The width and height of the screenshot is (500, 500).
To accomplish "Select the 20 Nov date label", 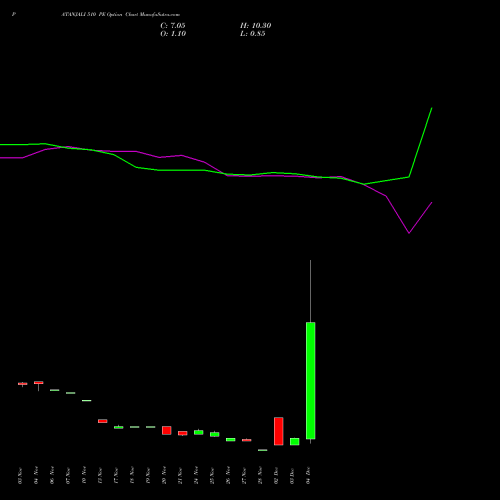I will click(x=164, y=475).
